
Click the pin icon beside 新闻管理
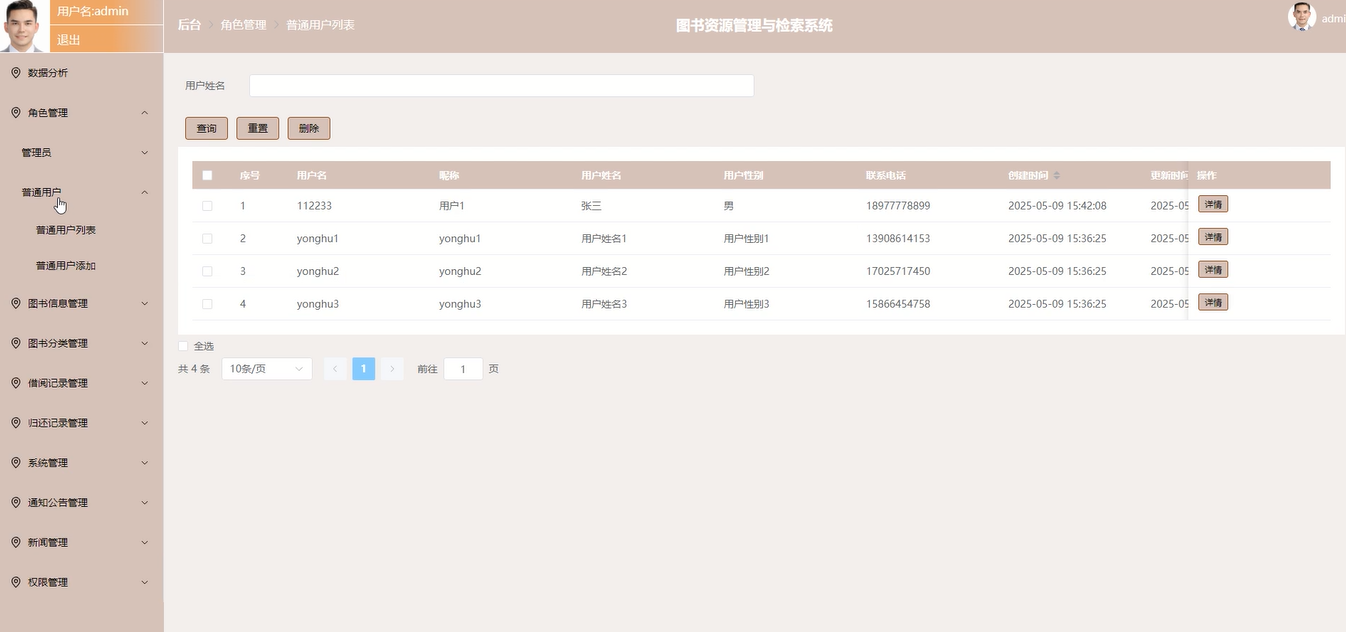tap(16, 542)
